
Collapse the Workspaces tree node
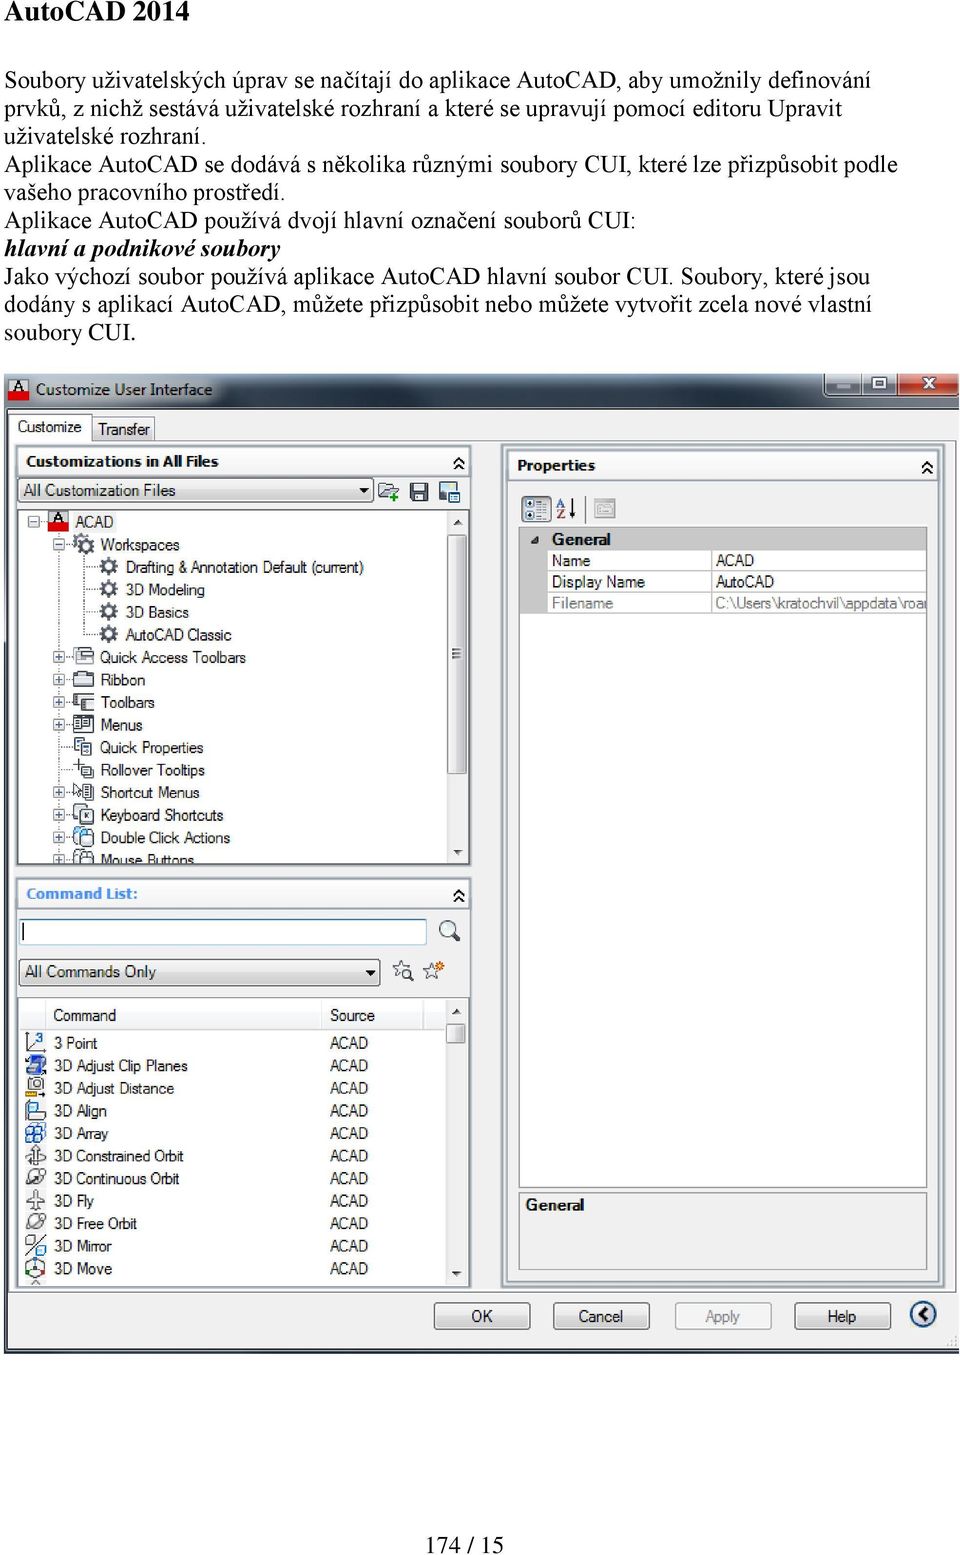click(59, 544)
